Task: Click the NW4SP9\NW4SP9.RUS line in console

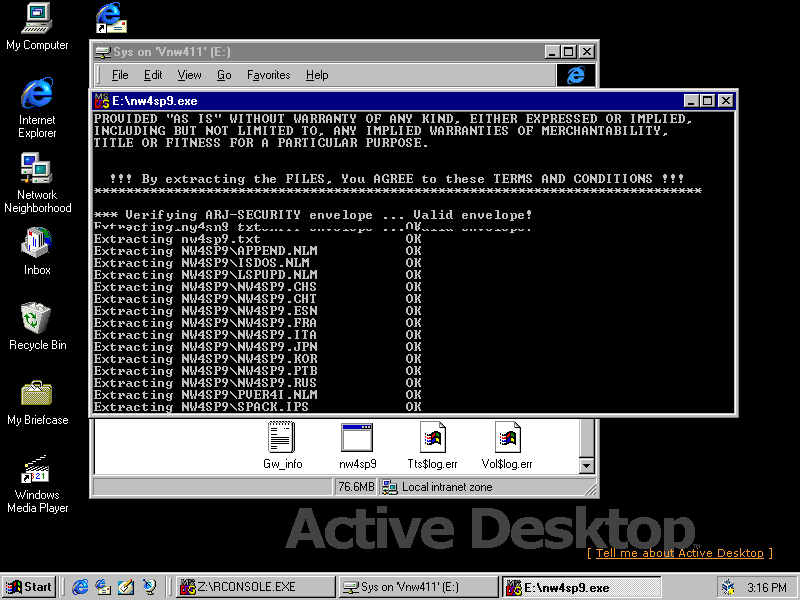Action: click(x=258, y=383)
